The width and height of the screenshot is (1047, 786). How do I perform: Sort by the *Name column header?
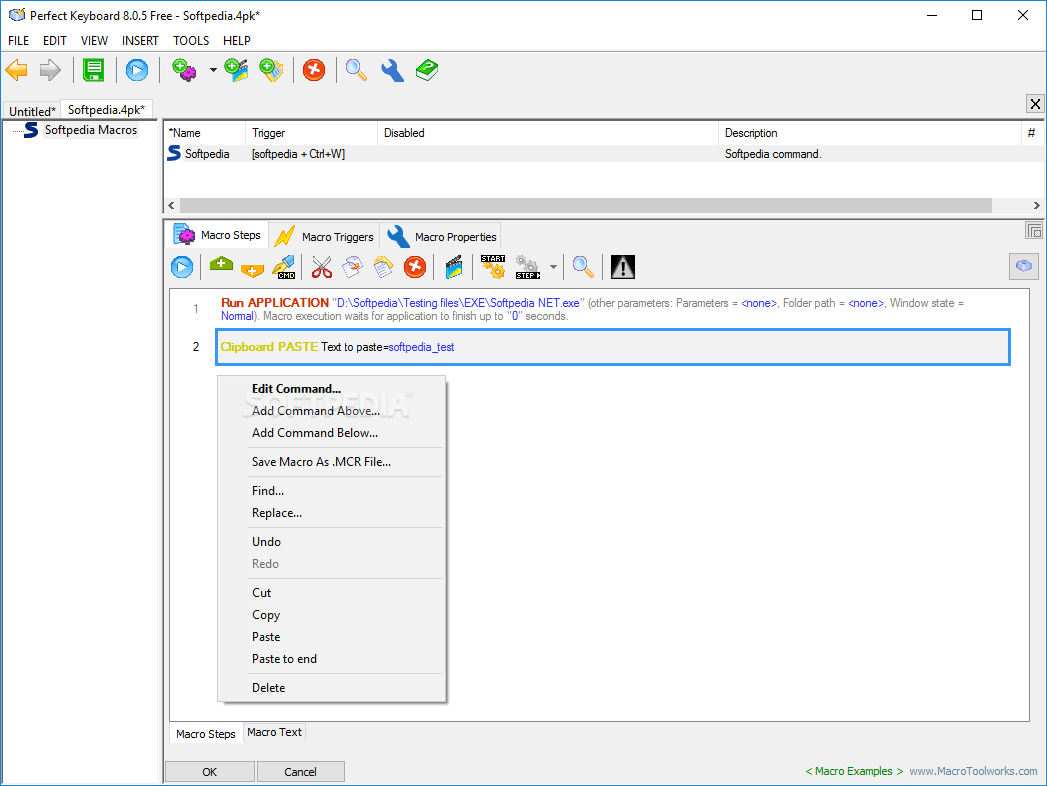(205, 133)
